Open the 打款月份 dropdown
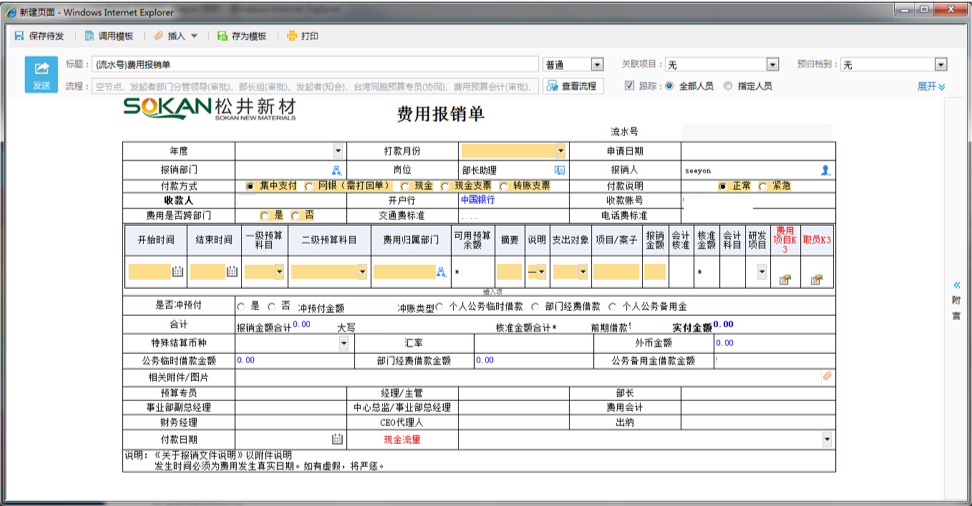972x506 pixels. pyautogui.click(x=560, y=151)
